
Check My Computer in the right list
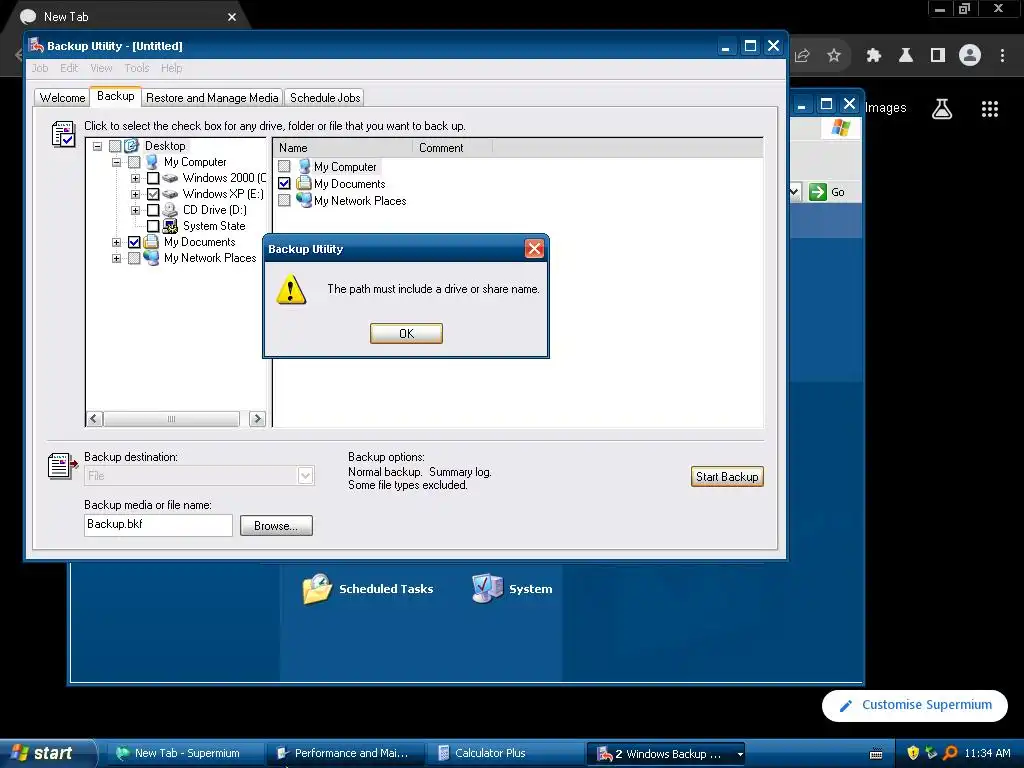point(284,167)
